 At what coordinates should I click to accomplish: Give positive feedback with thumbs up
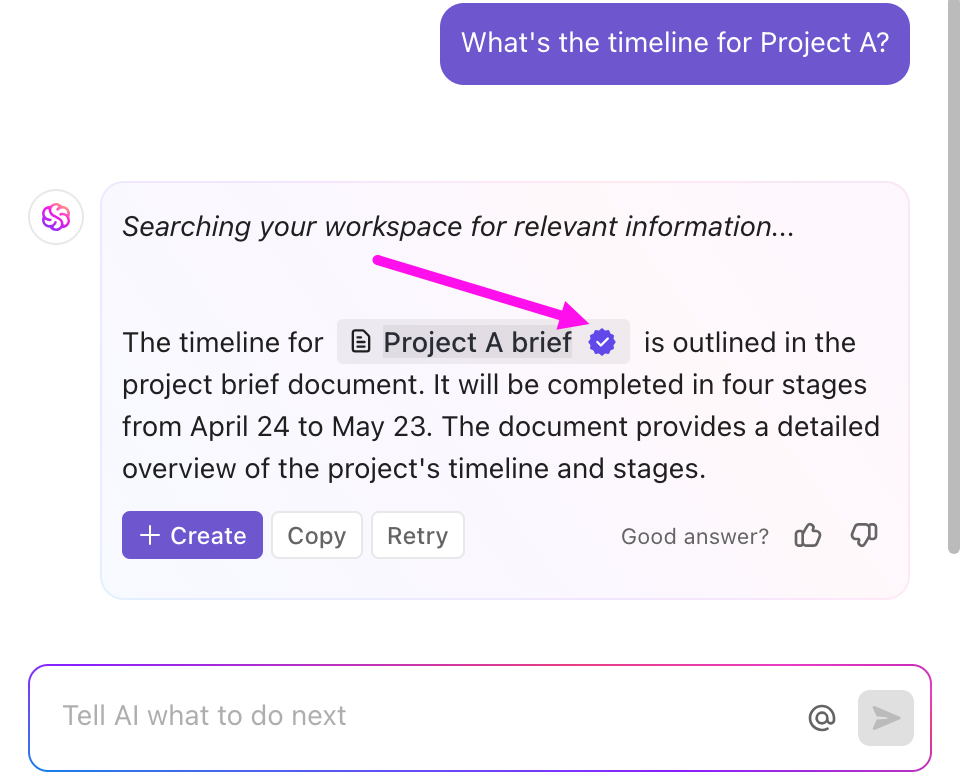pos(807,535)
